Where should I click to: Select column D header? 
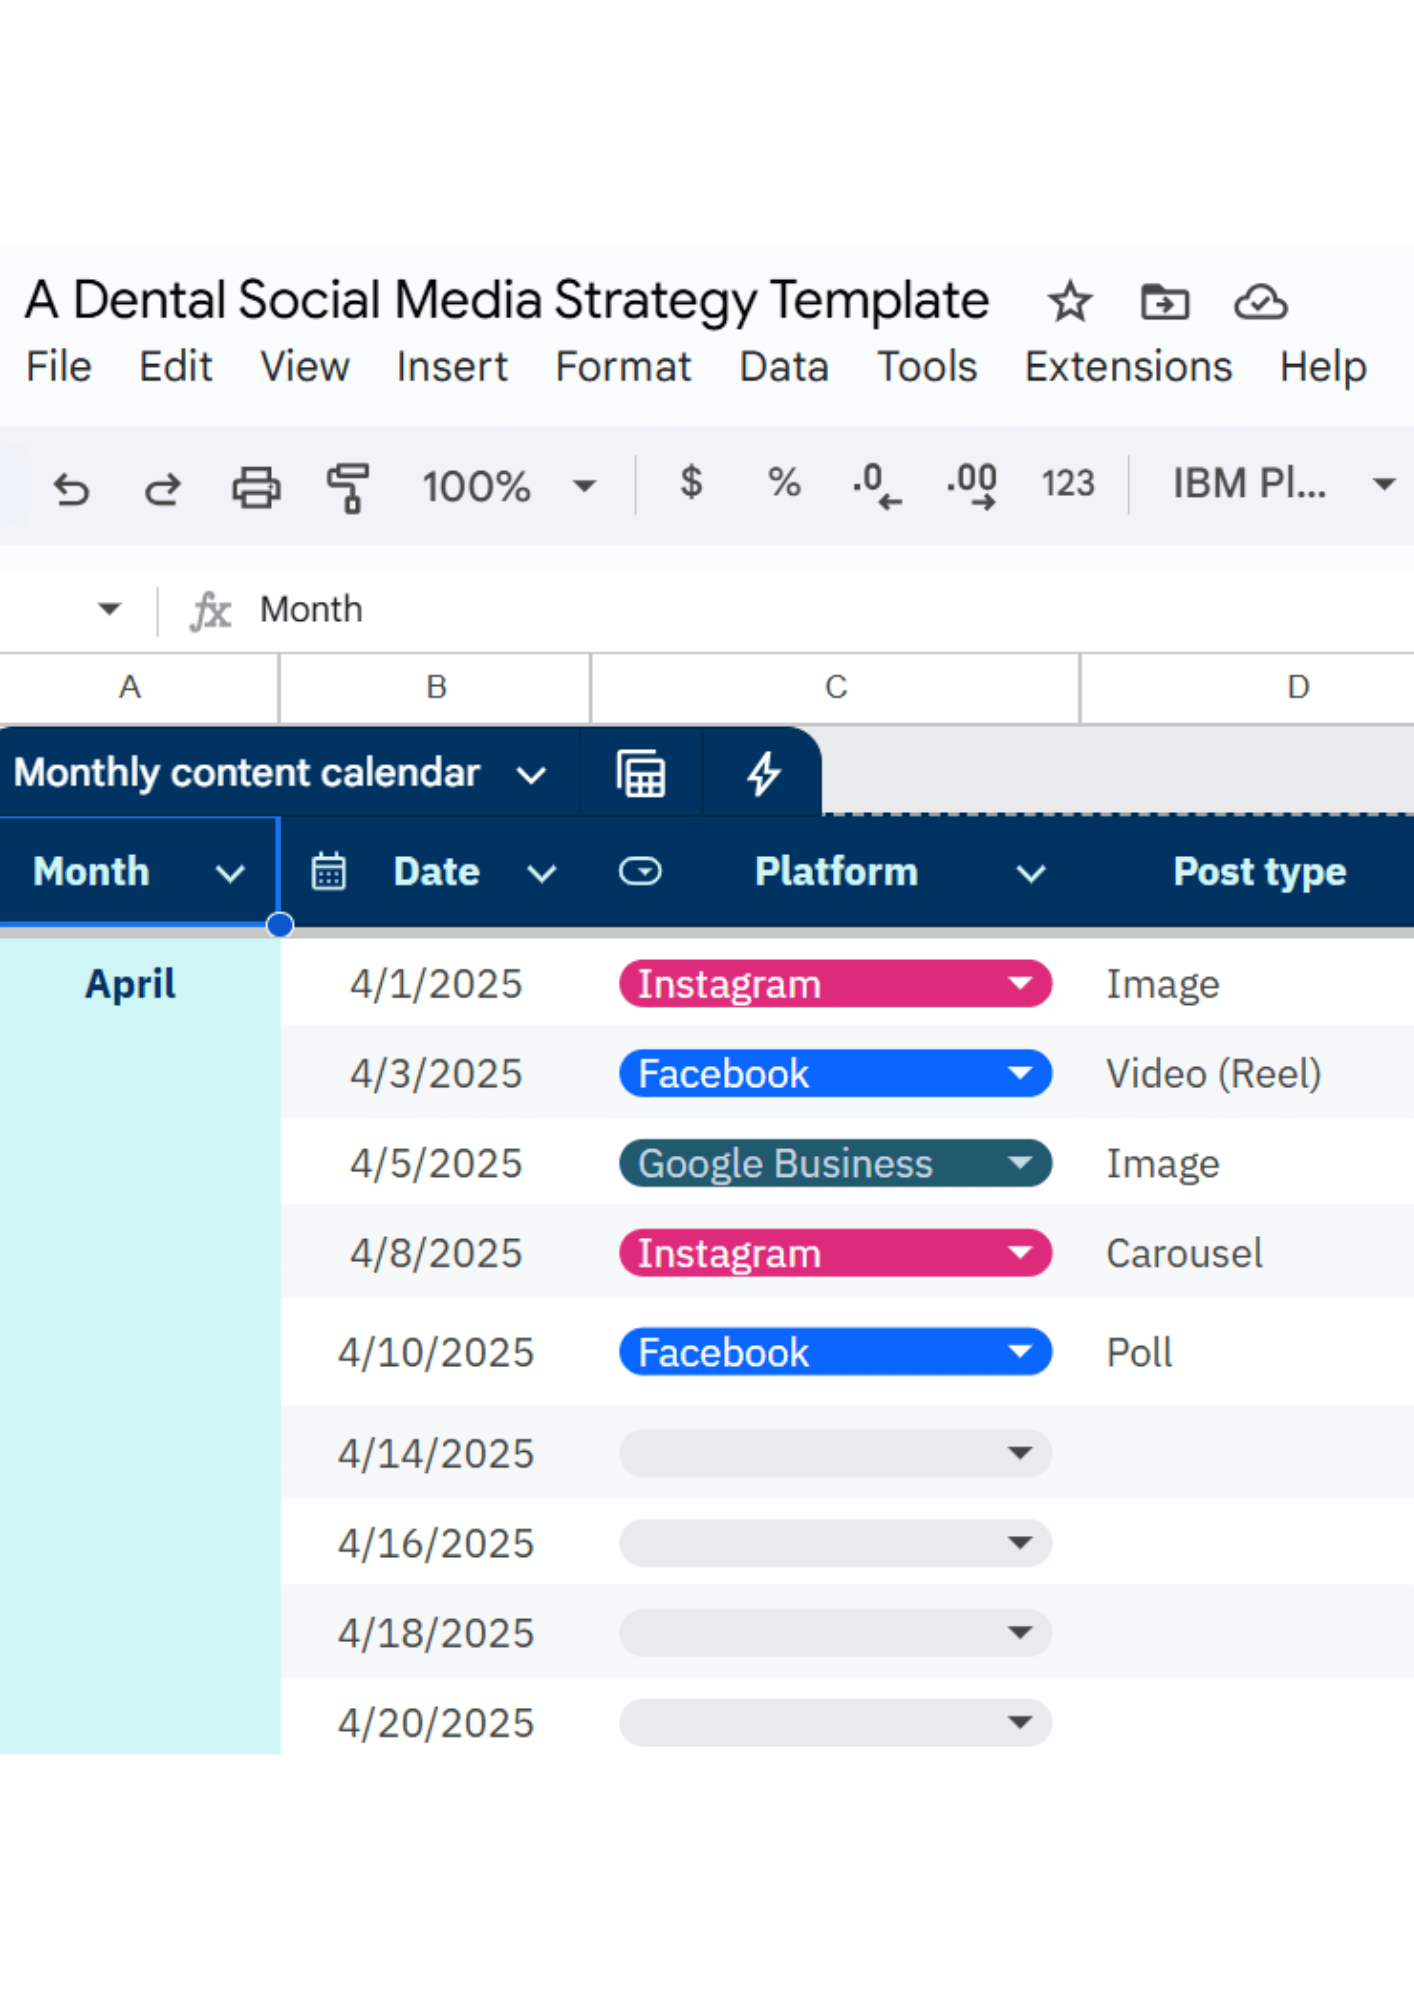(x=1248, y=688)
